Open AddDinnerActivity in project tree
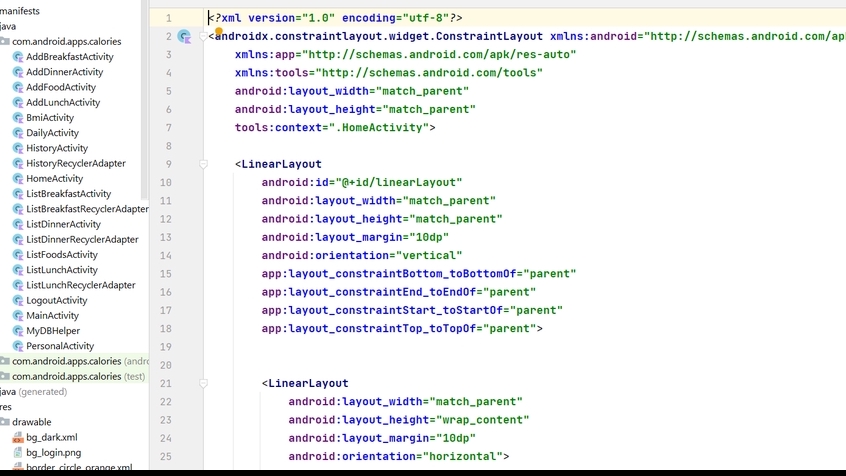 pos(64,72)
